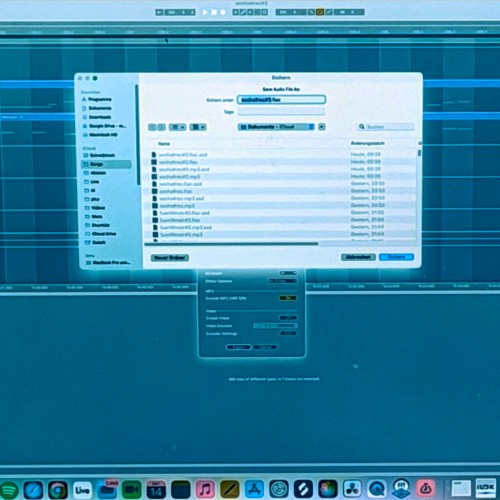
Task: Click the Abbrechen button
Action: tap(358, 257)
